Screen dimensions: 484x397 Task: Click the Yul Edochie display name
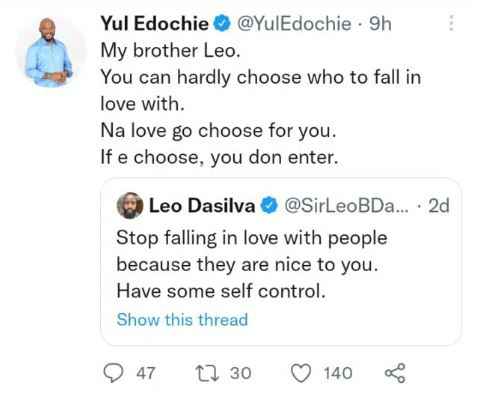pos(155,24)
